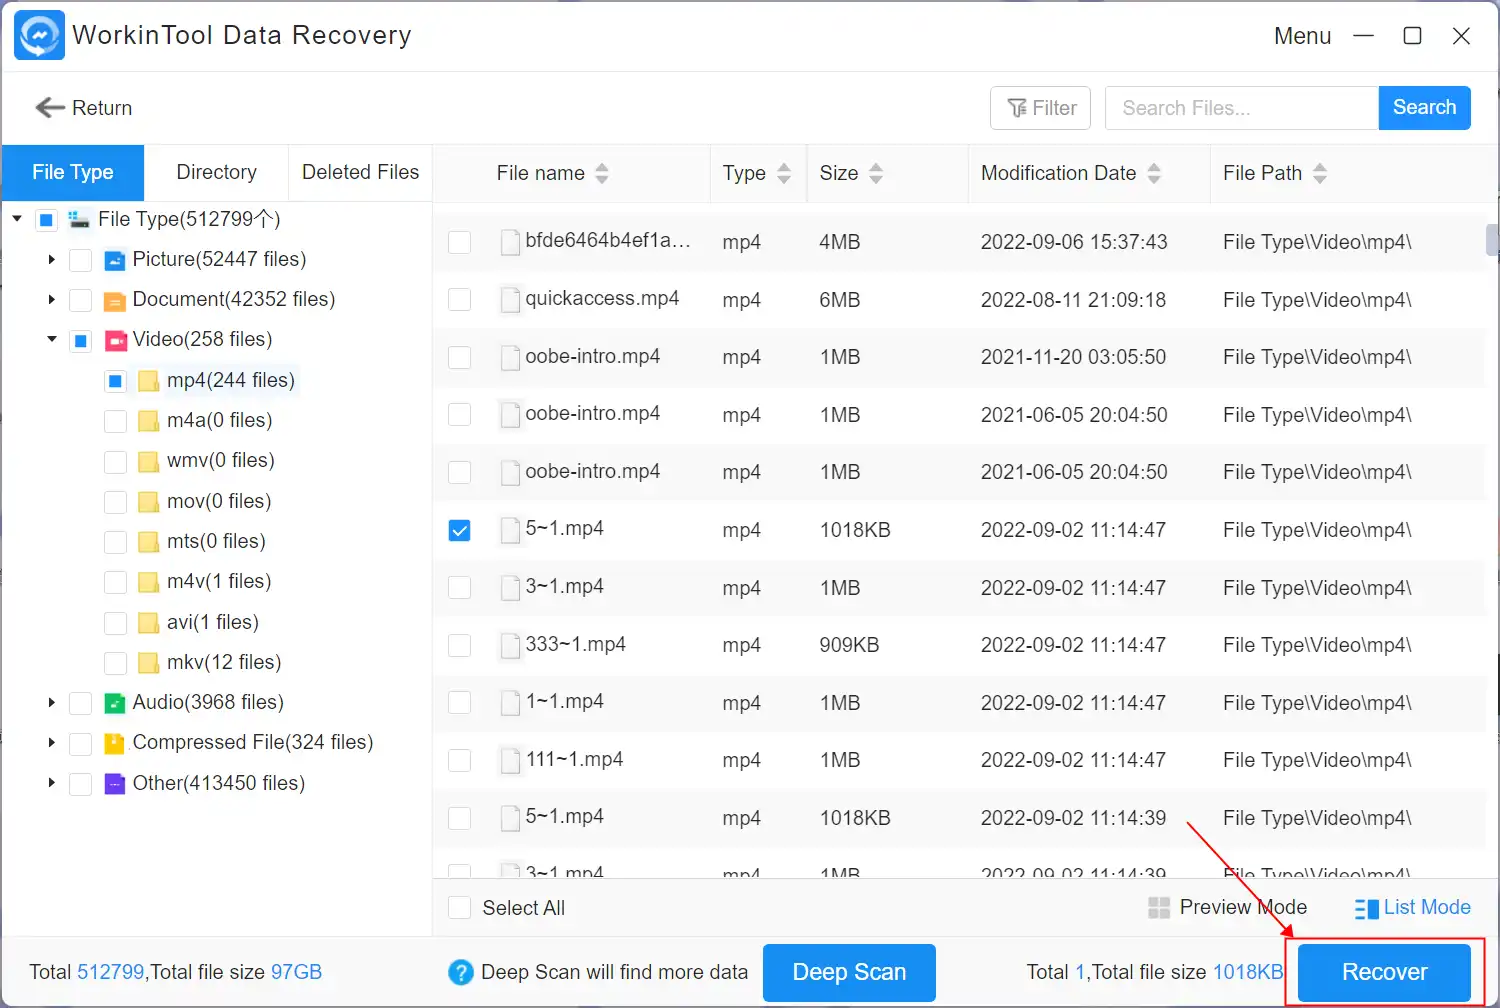Click the File Type root computer icon

79,219
